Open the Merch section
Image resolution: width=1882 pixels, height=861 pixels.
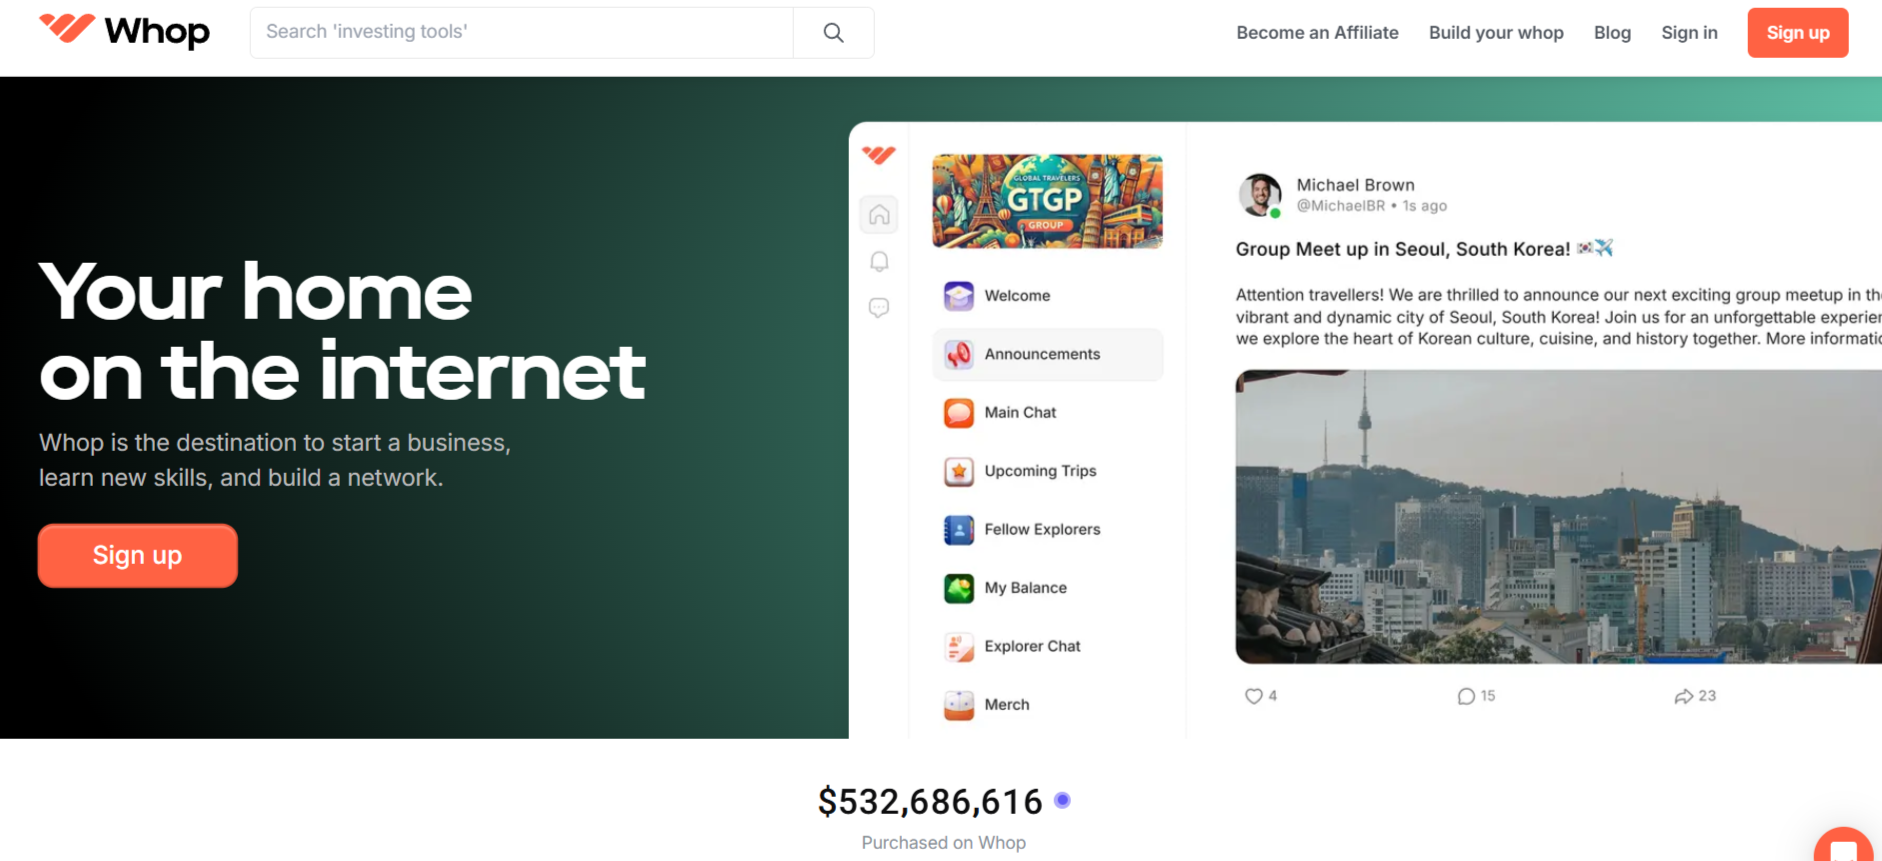(x=1047, y=705)
